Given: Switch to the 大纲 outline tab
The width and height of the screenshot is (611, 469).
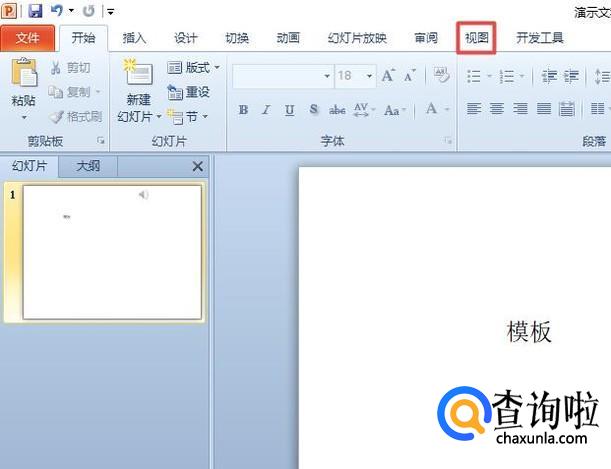Looking at the screenshot, I should click(88, 166).
